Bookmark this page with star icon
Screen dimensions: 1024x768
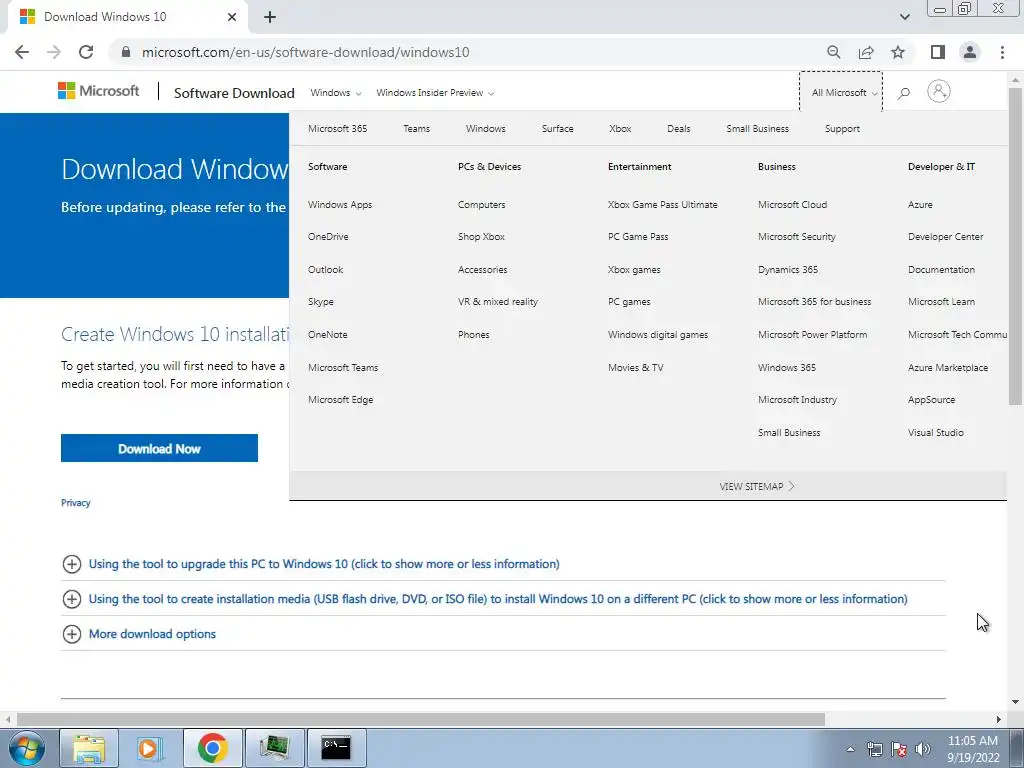tap(898, 52)
